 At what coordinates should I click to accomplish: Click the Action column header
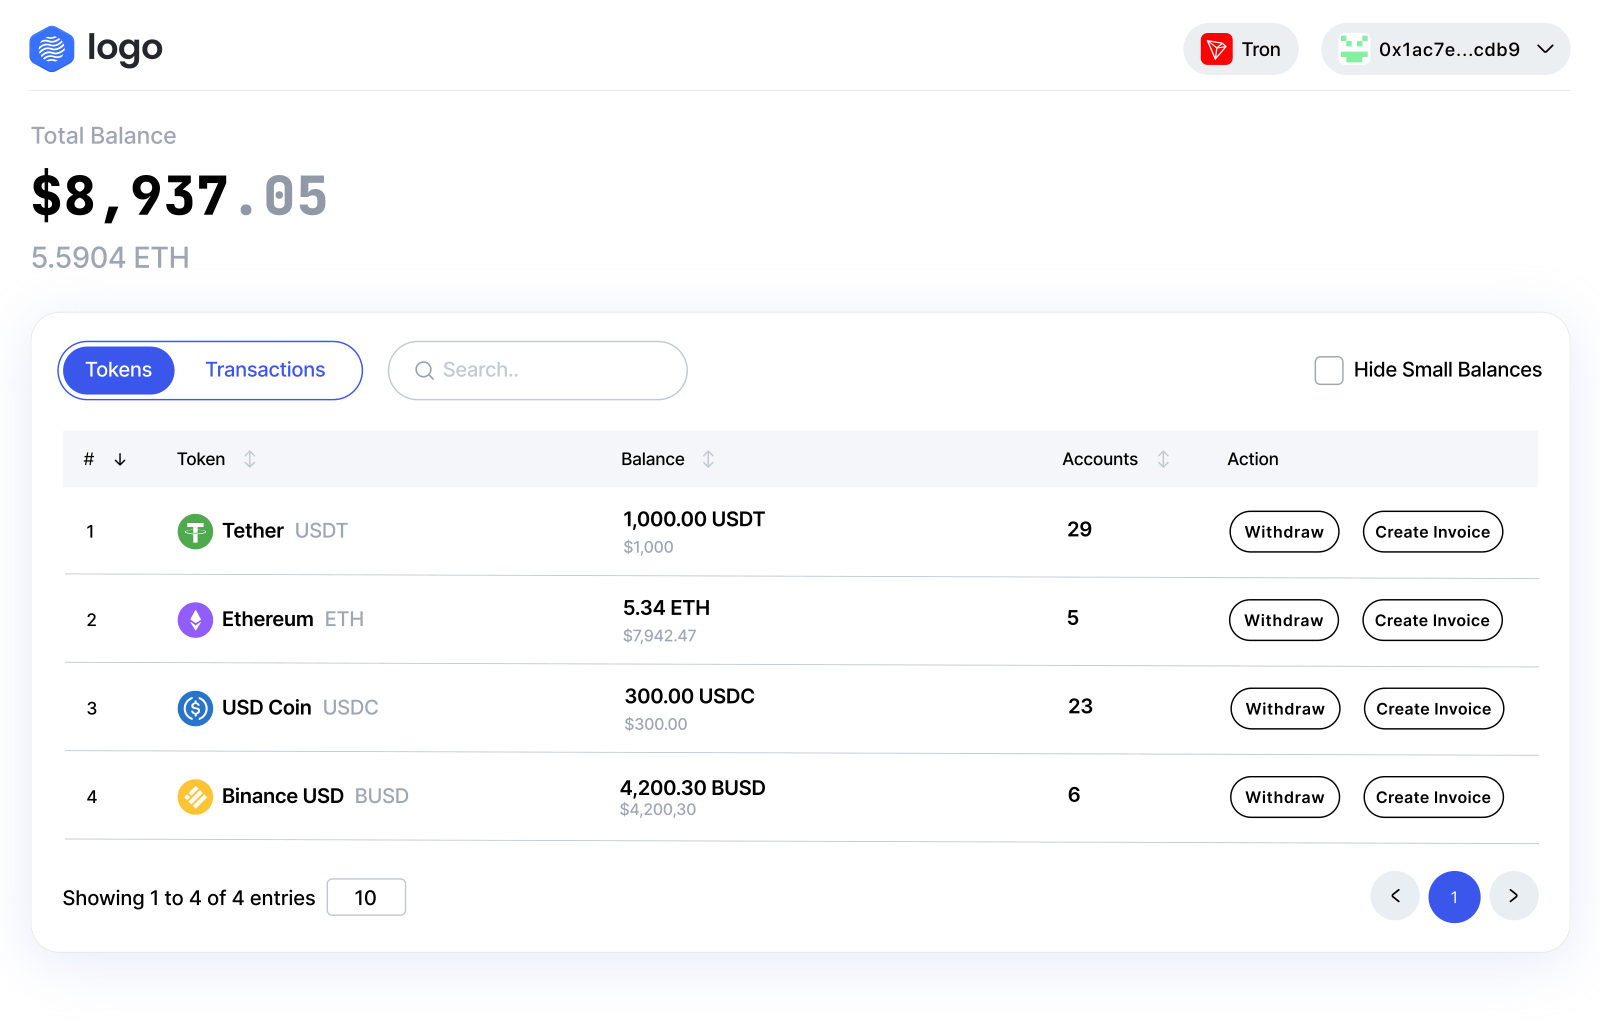click(x=1253, y=459)
